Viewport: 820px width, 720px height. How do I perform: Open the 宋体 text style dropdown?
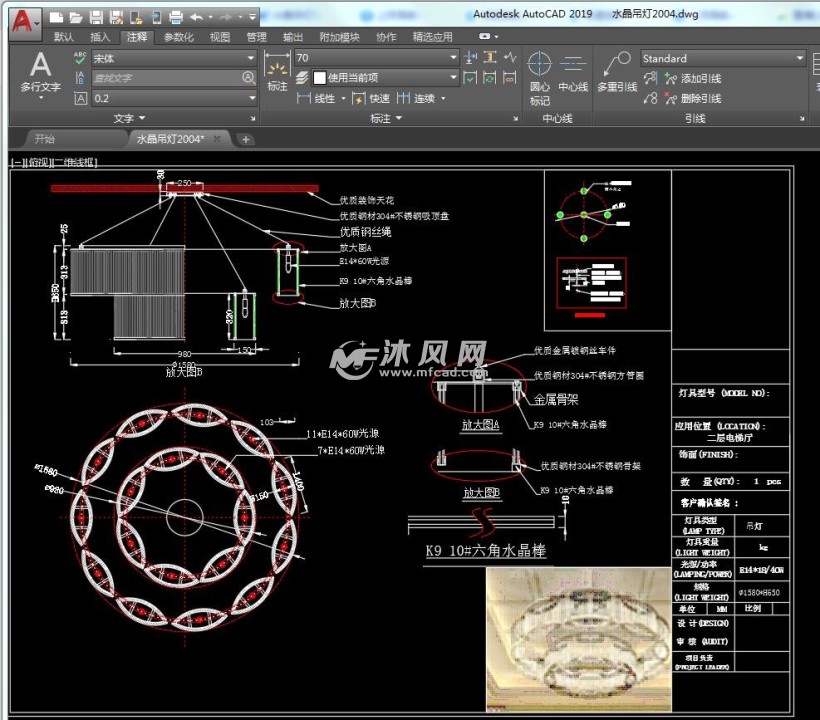coord(250,58)
